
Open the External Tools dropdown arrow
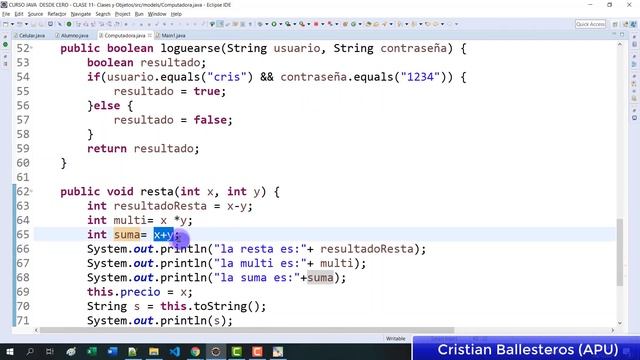(x=309, y=24)
